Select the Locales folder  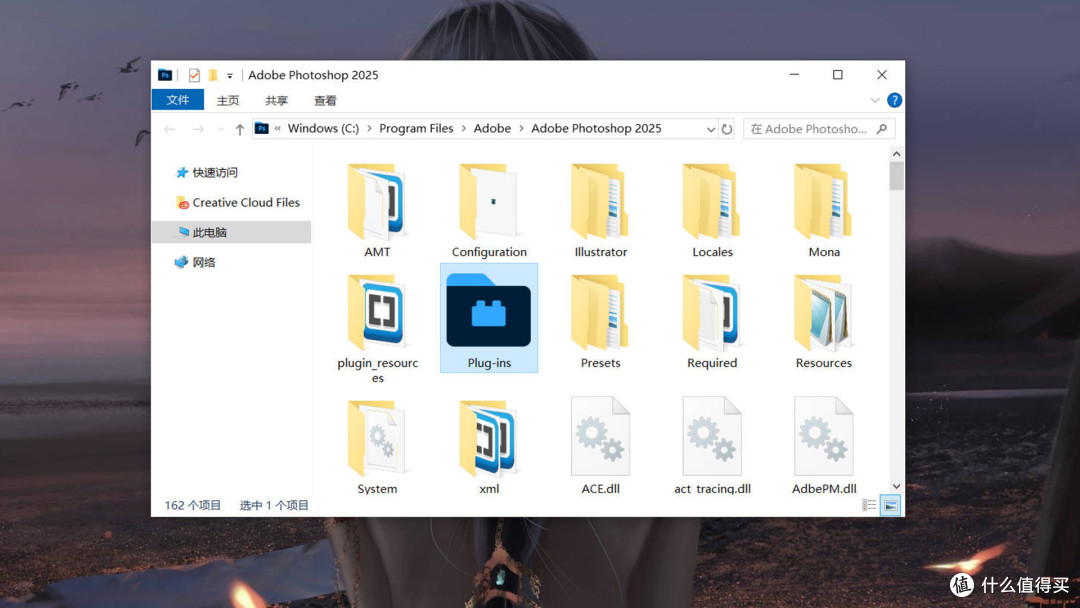712,211
